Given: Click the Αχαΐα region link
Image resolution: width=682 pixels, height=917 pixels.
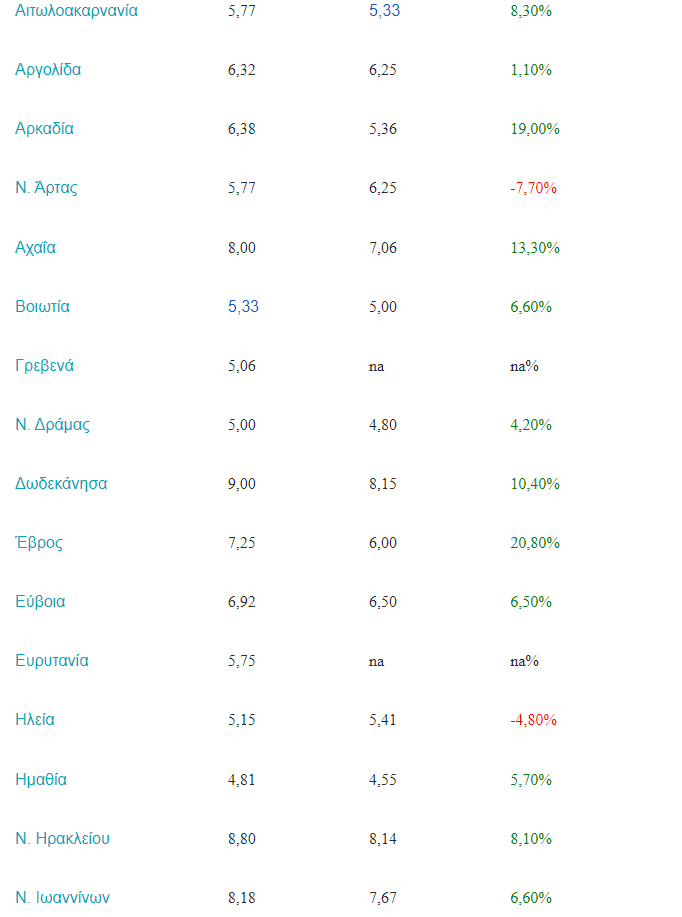Looking at the screenshot, I should [x=35, y=247].
